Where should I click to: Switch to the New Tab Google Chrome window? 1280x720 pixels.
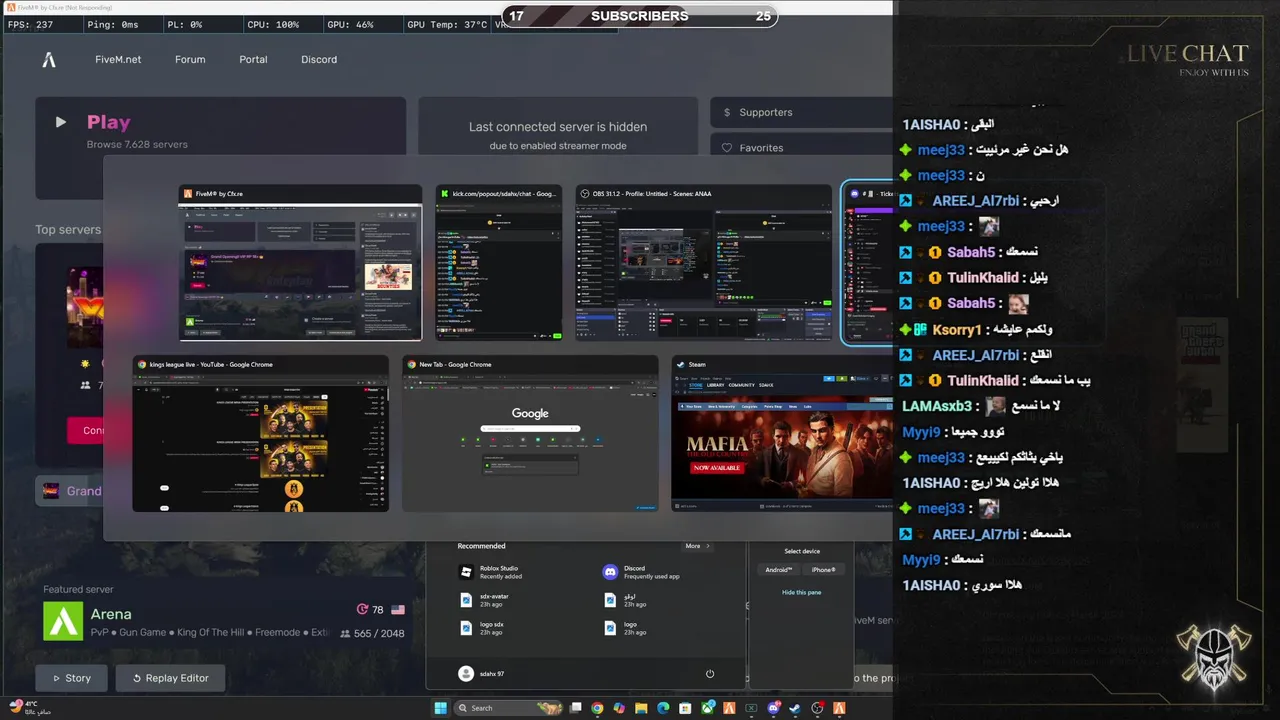tap(530, 434)
